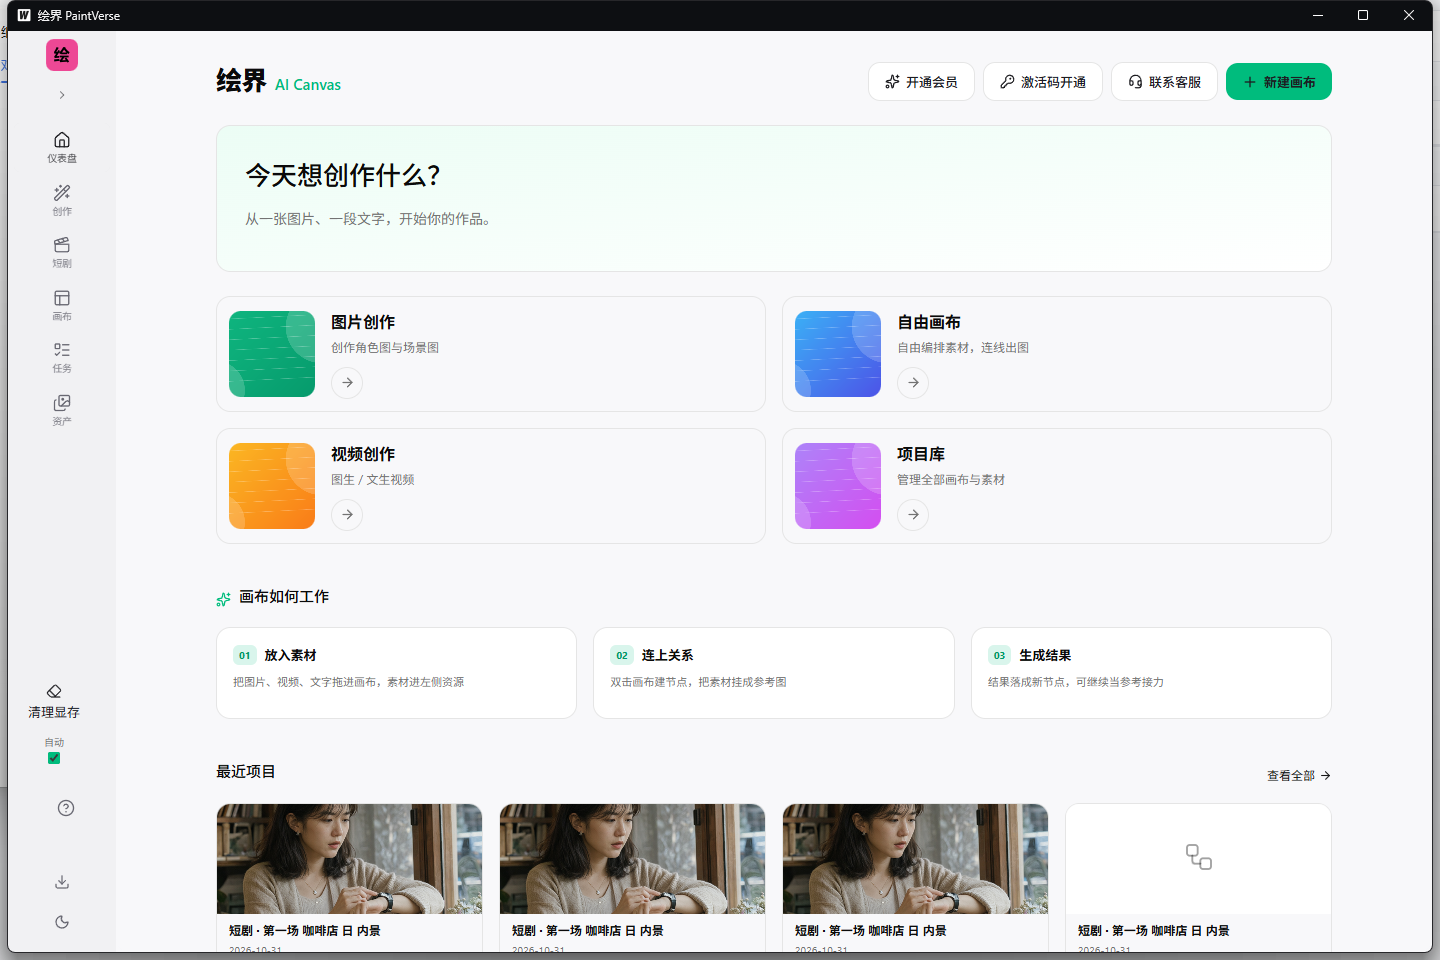Switch to the 画布 sidebar page

[62, 305]
